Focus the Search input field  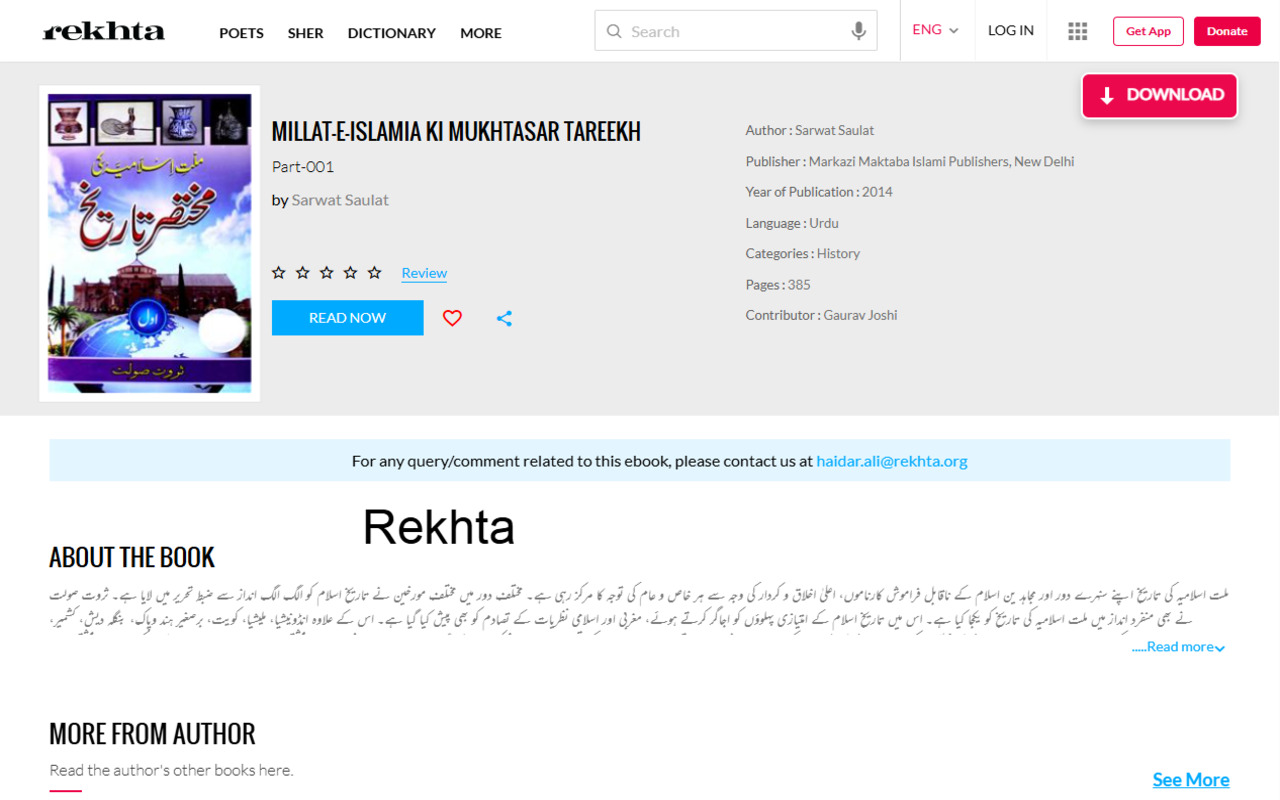(x=735, y=31)
